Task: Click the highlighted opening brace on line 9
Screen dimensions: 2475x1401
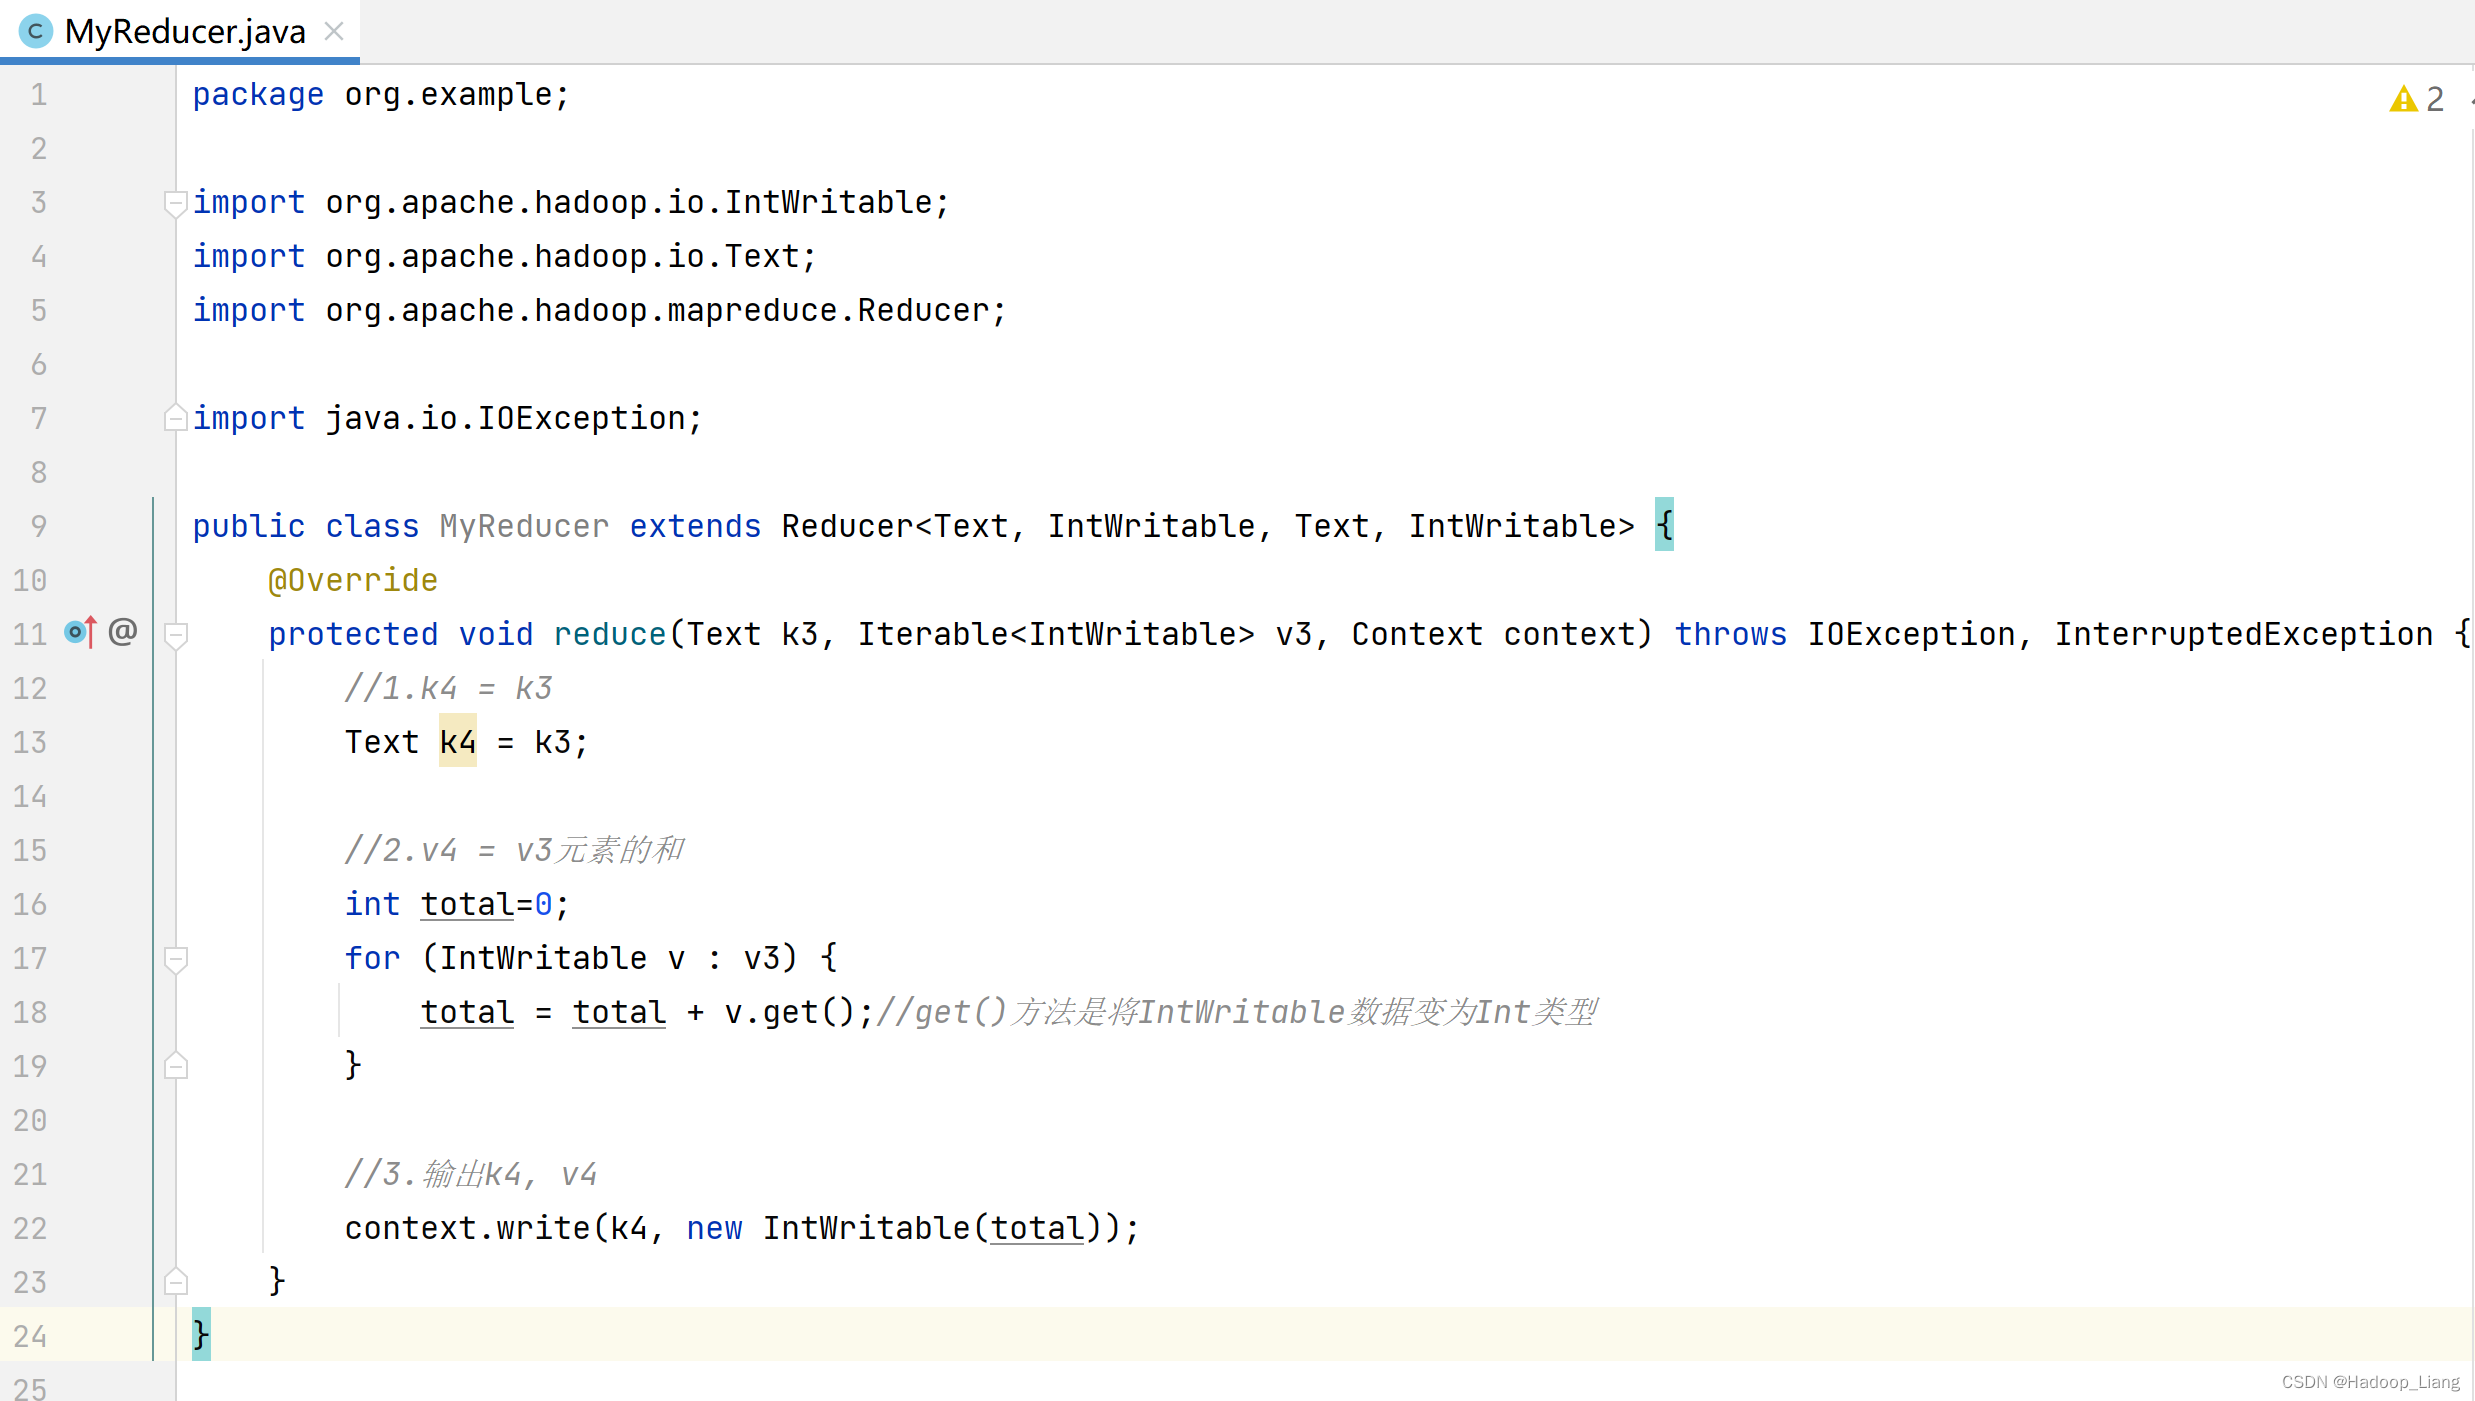Action: coord(1663,525)
